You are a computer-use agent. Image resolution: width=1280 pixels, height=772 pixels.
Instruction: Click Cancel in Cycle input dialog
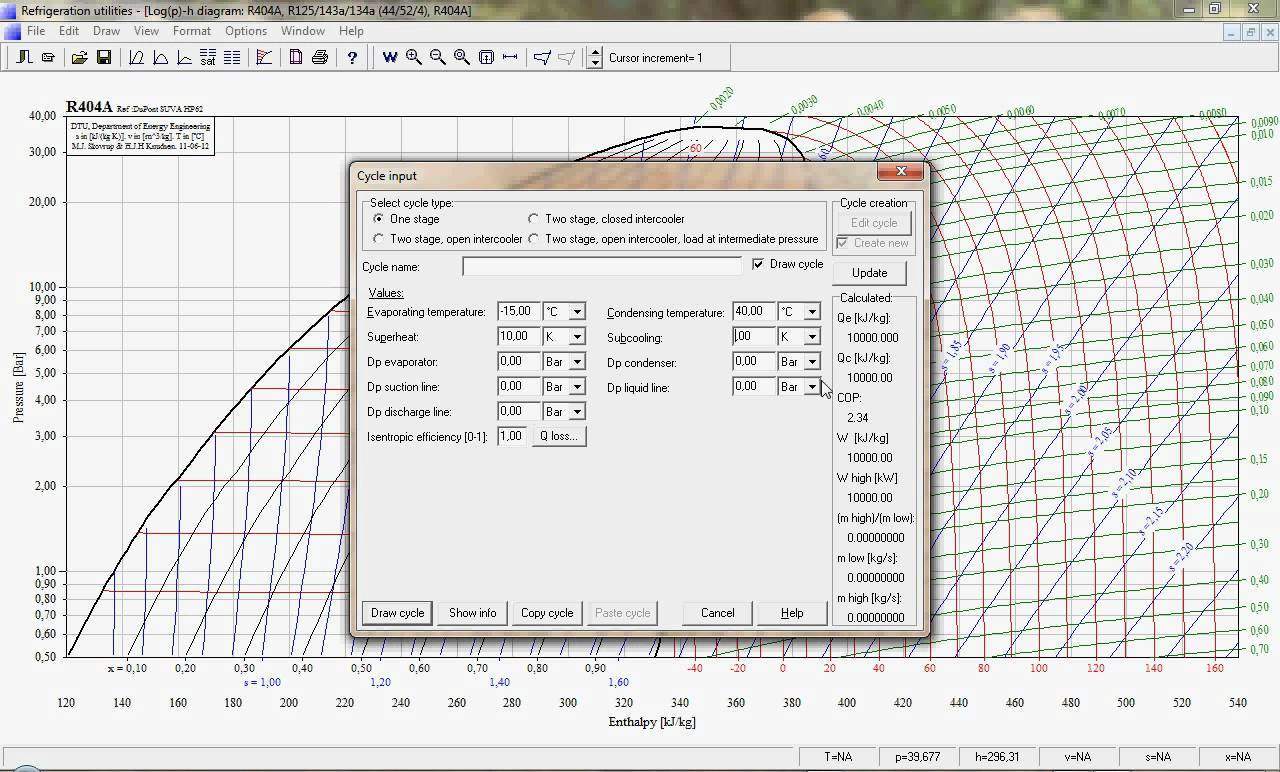pos(717,613)
